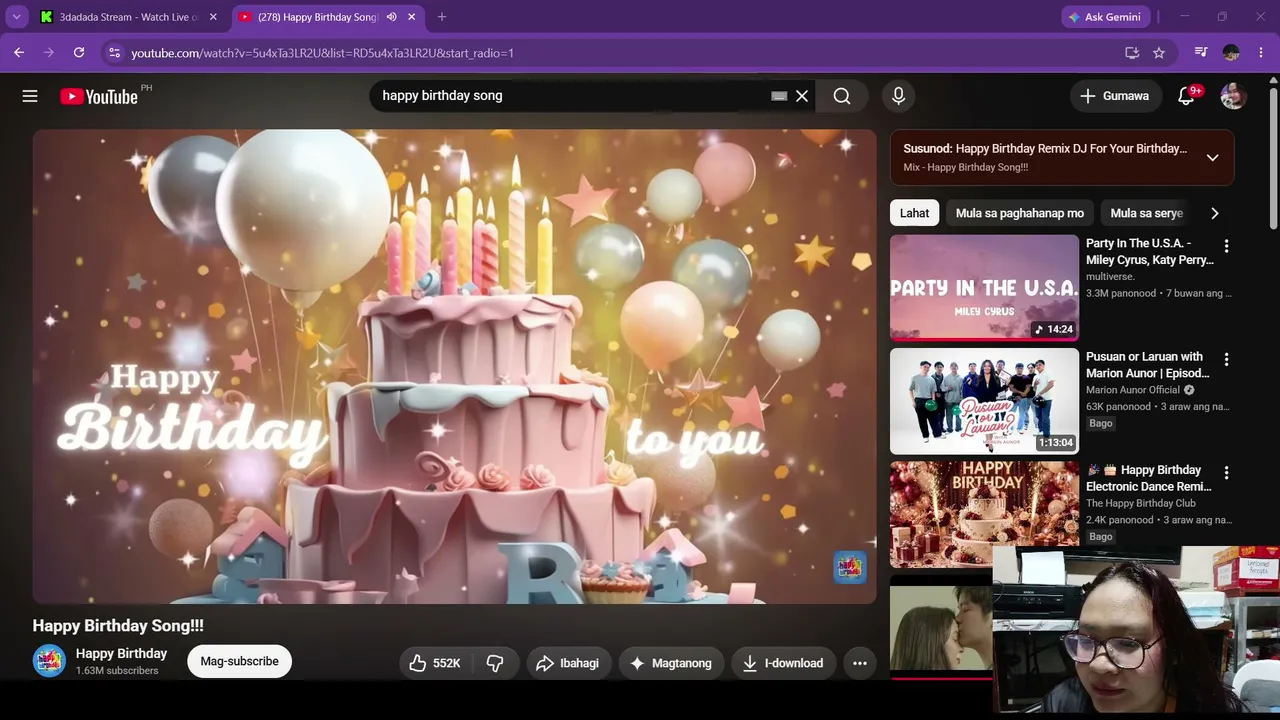Select the Lahat filter chip
The width and height of the screenshot is (1280, 720).
(x=914, y=213)
